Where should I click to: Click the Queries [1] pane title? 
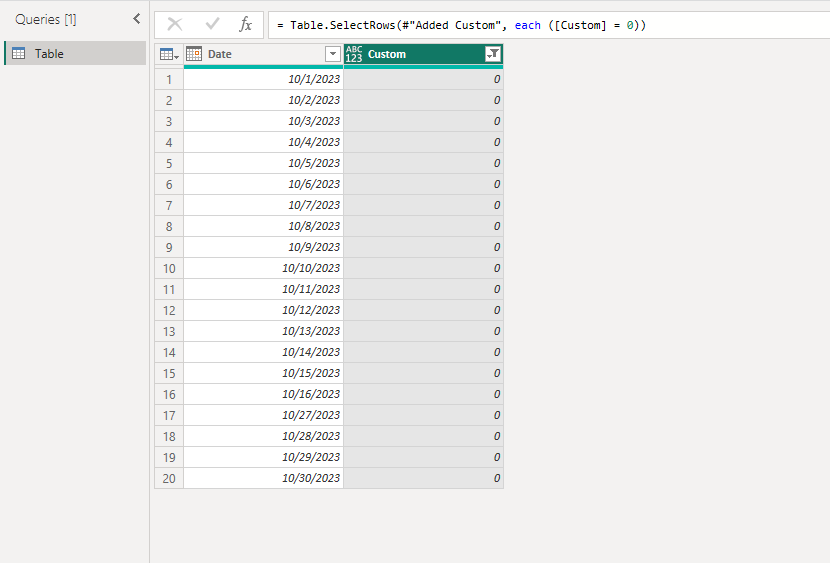(x=46, y=20)
